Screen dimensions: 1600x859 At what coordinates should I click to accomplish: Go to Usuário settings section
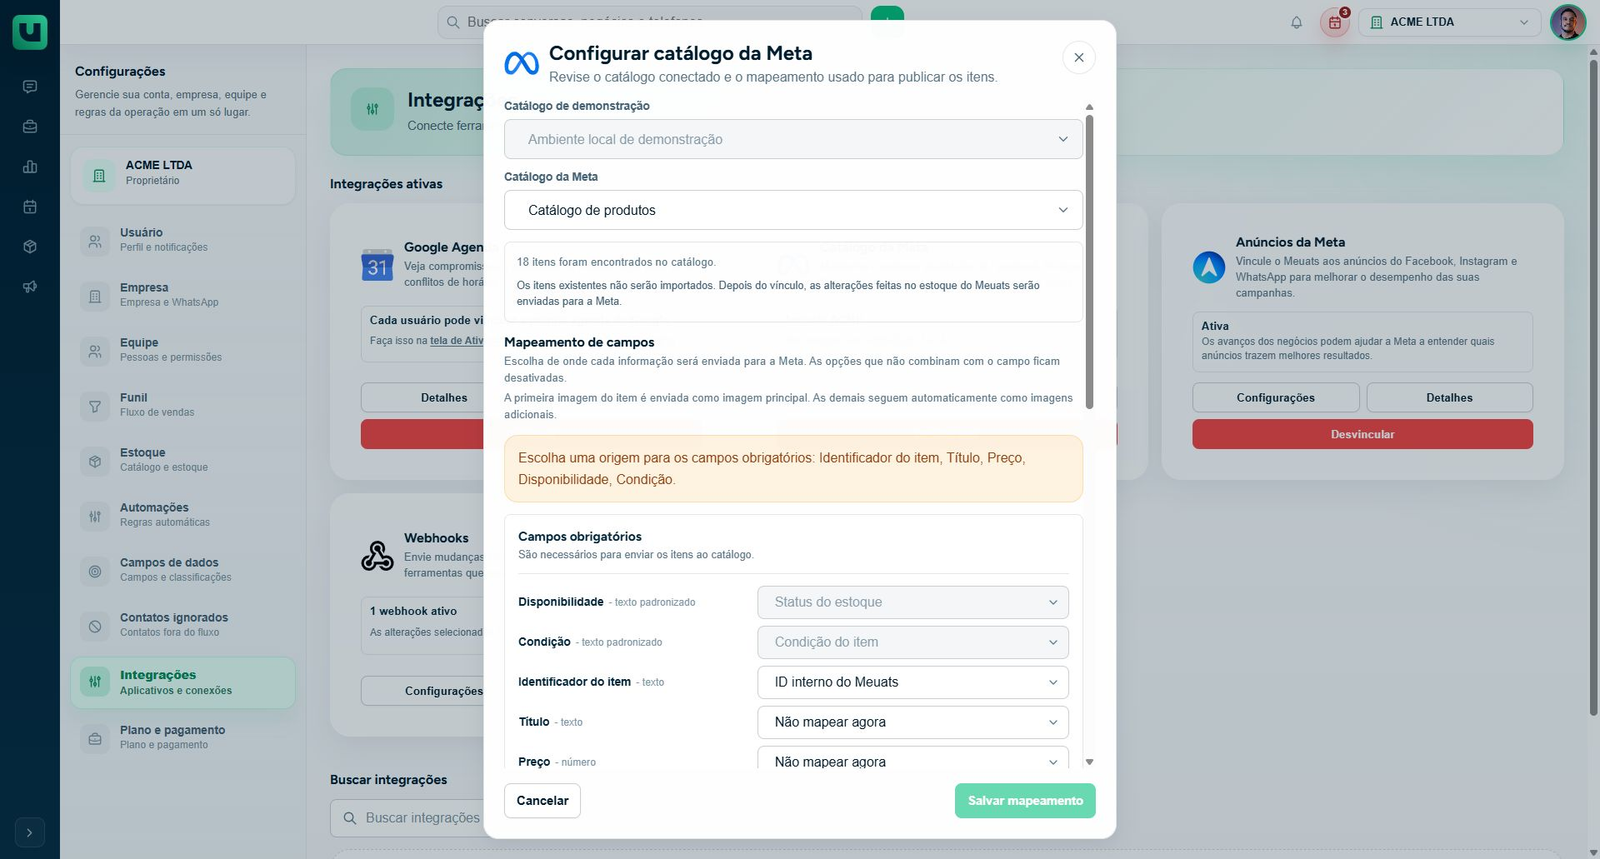pos(183,240)
